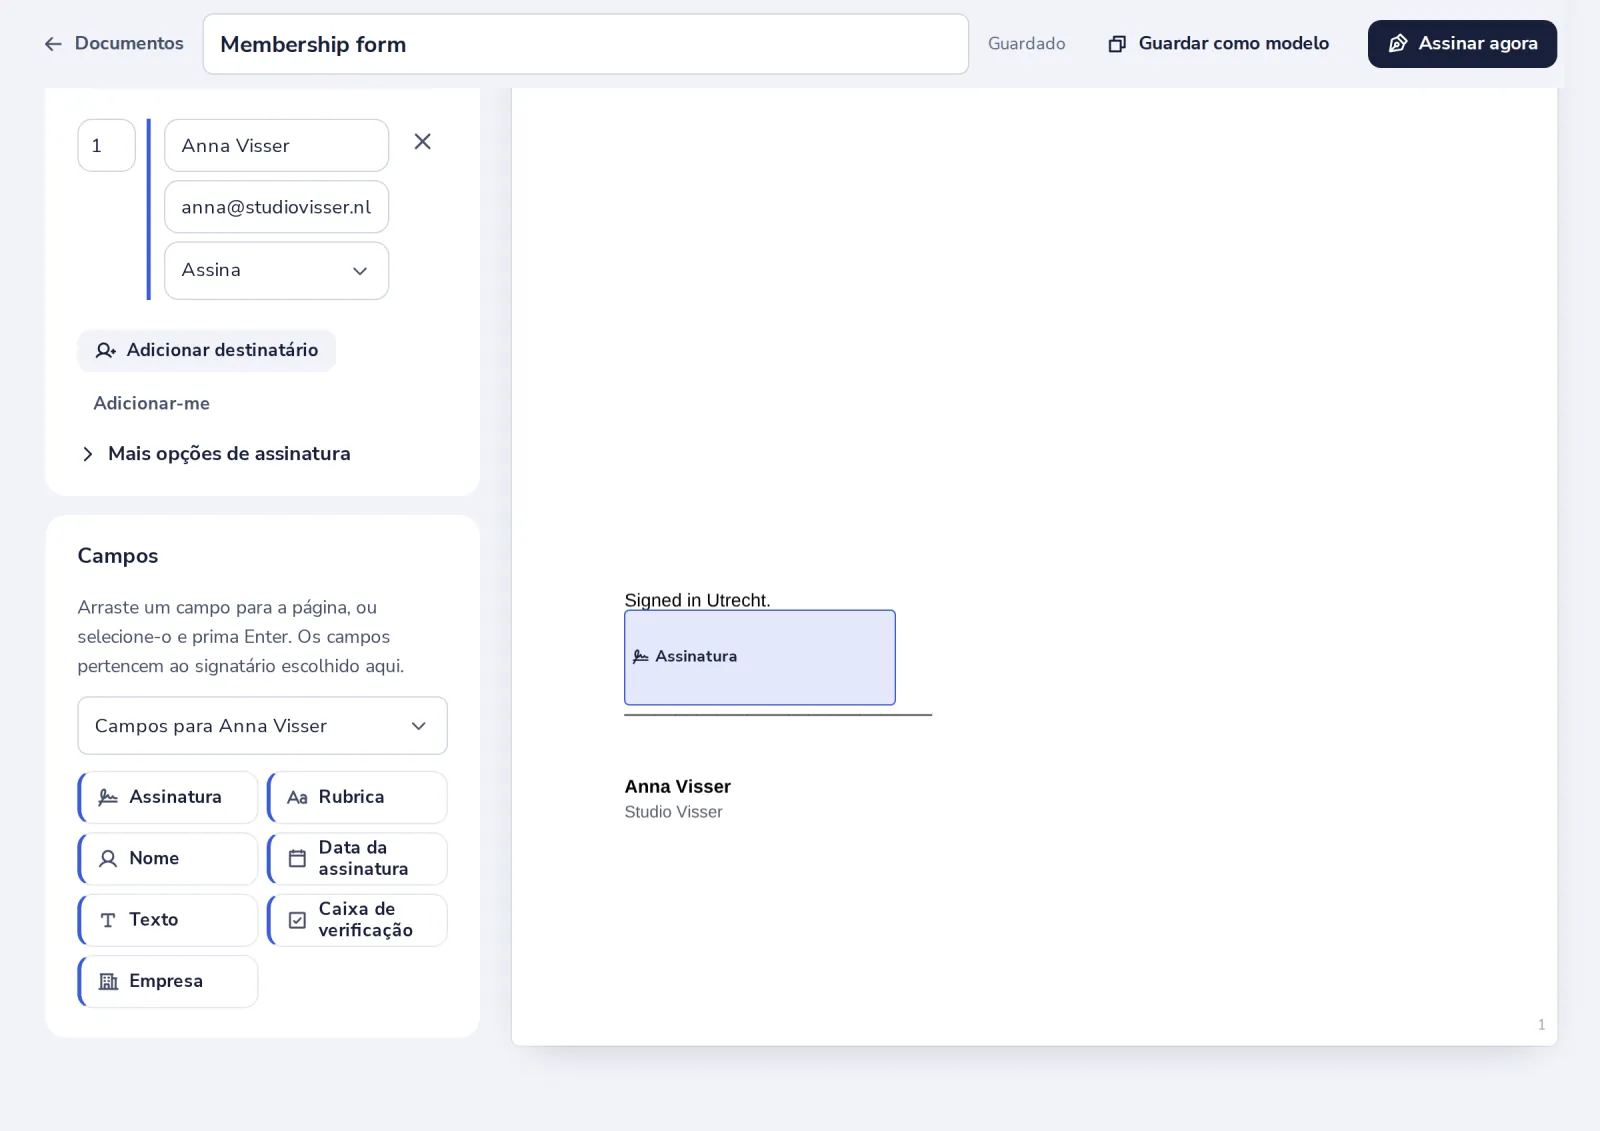Viewport: 1600px width, 1131px height.
Task: Edit the Membership form title field
Action: pyautogui.click(x=585, y=44)
